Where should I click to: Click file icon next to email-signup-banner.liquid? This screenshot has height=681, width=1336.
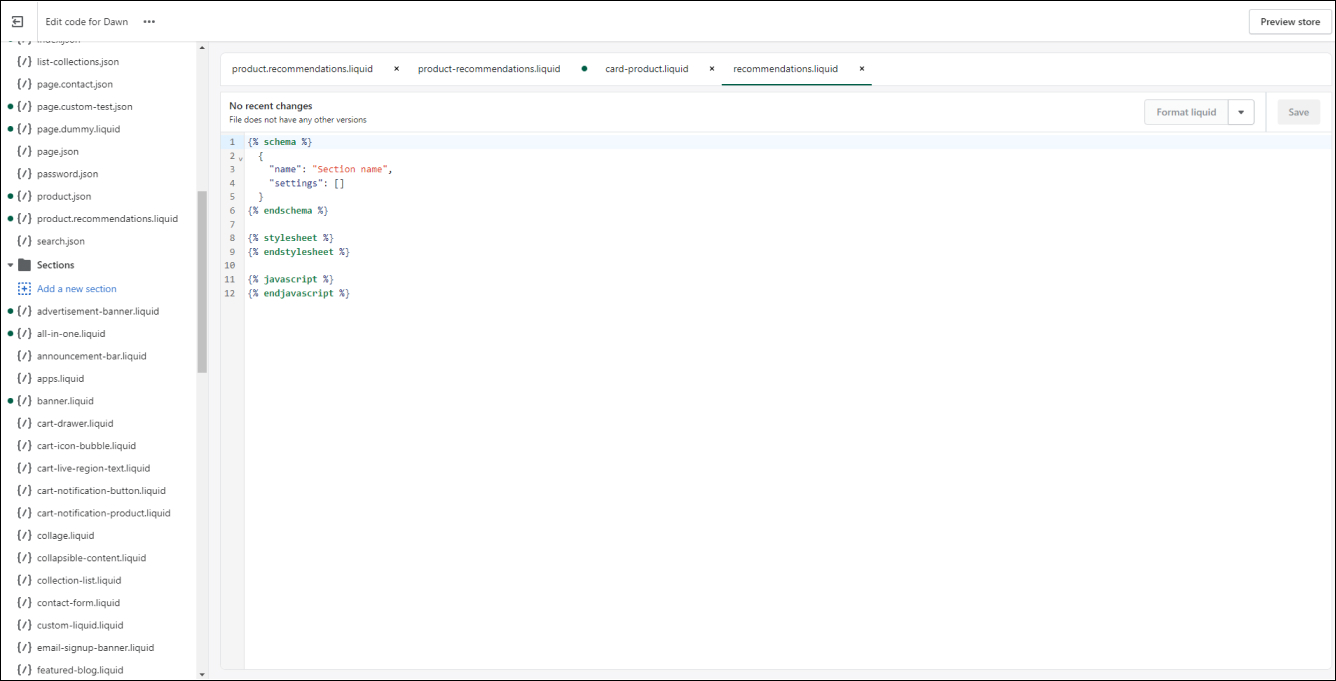point(24,648)
